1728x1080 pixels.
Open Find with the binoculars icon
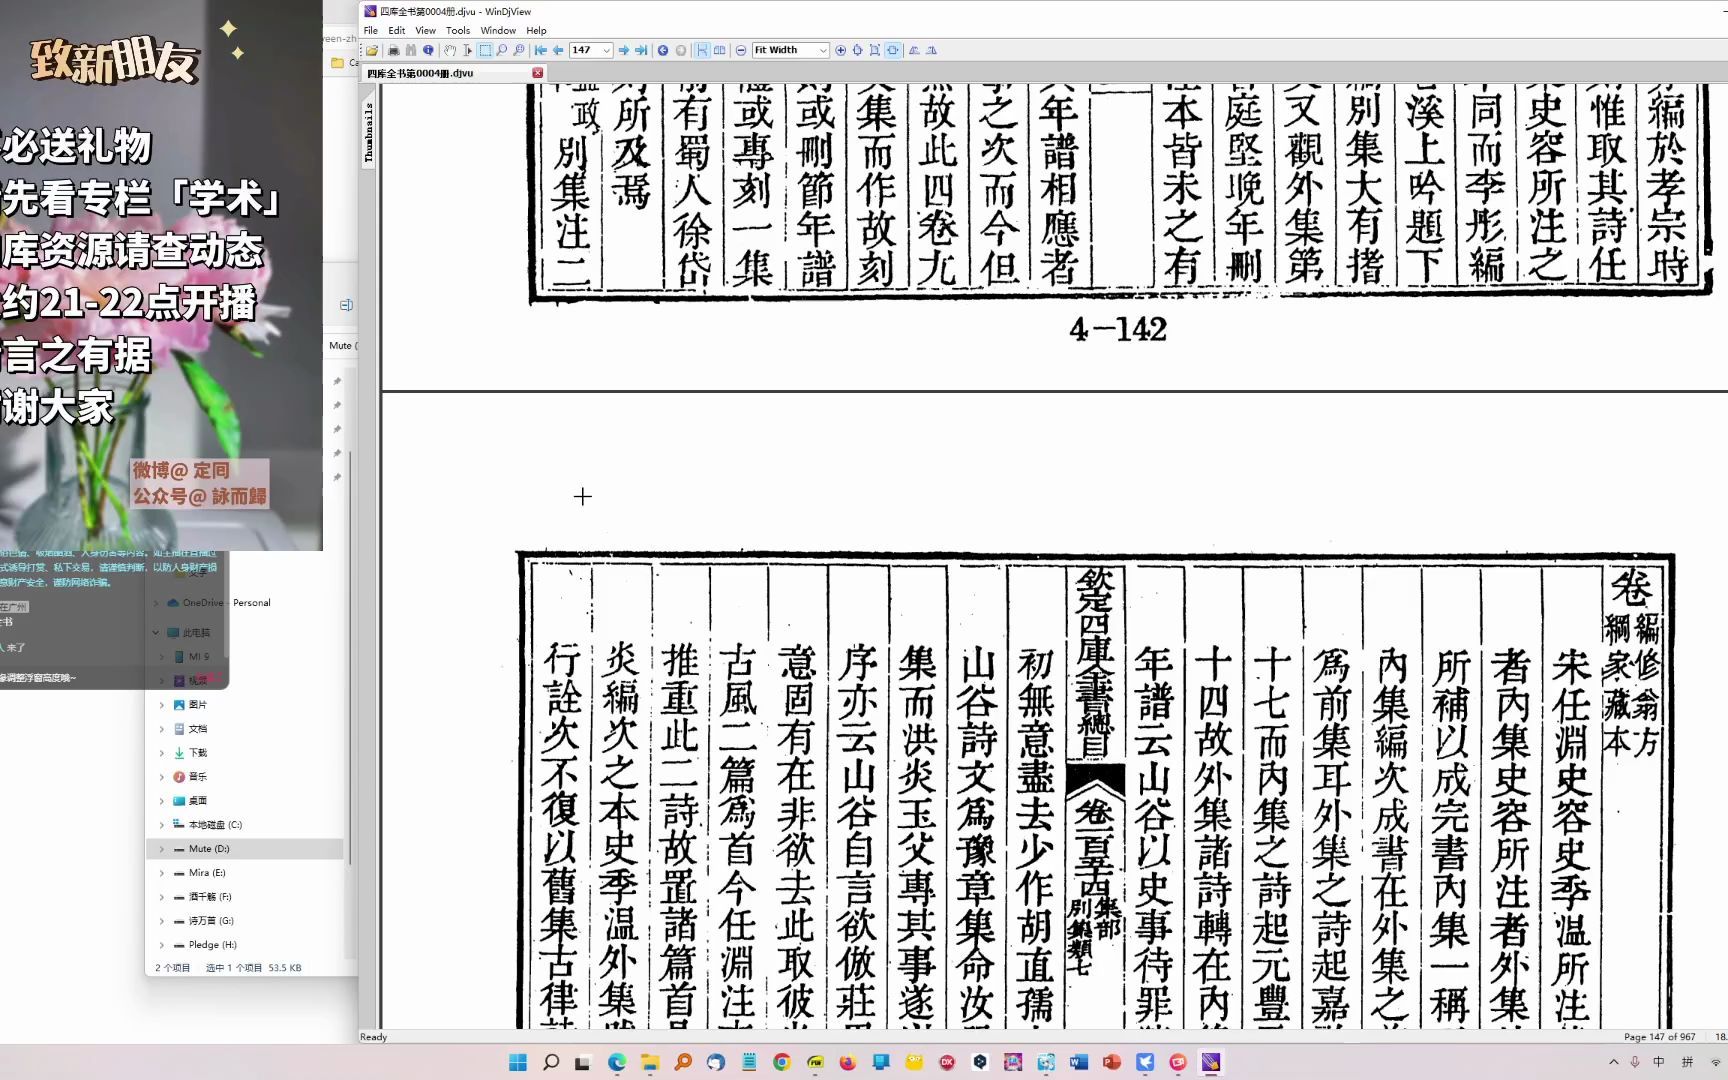[x=411, y=50]
